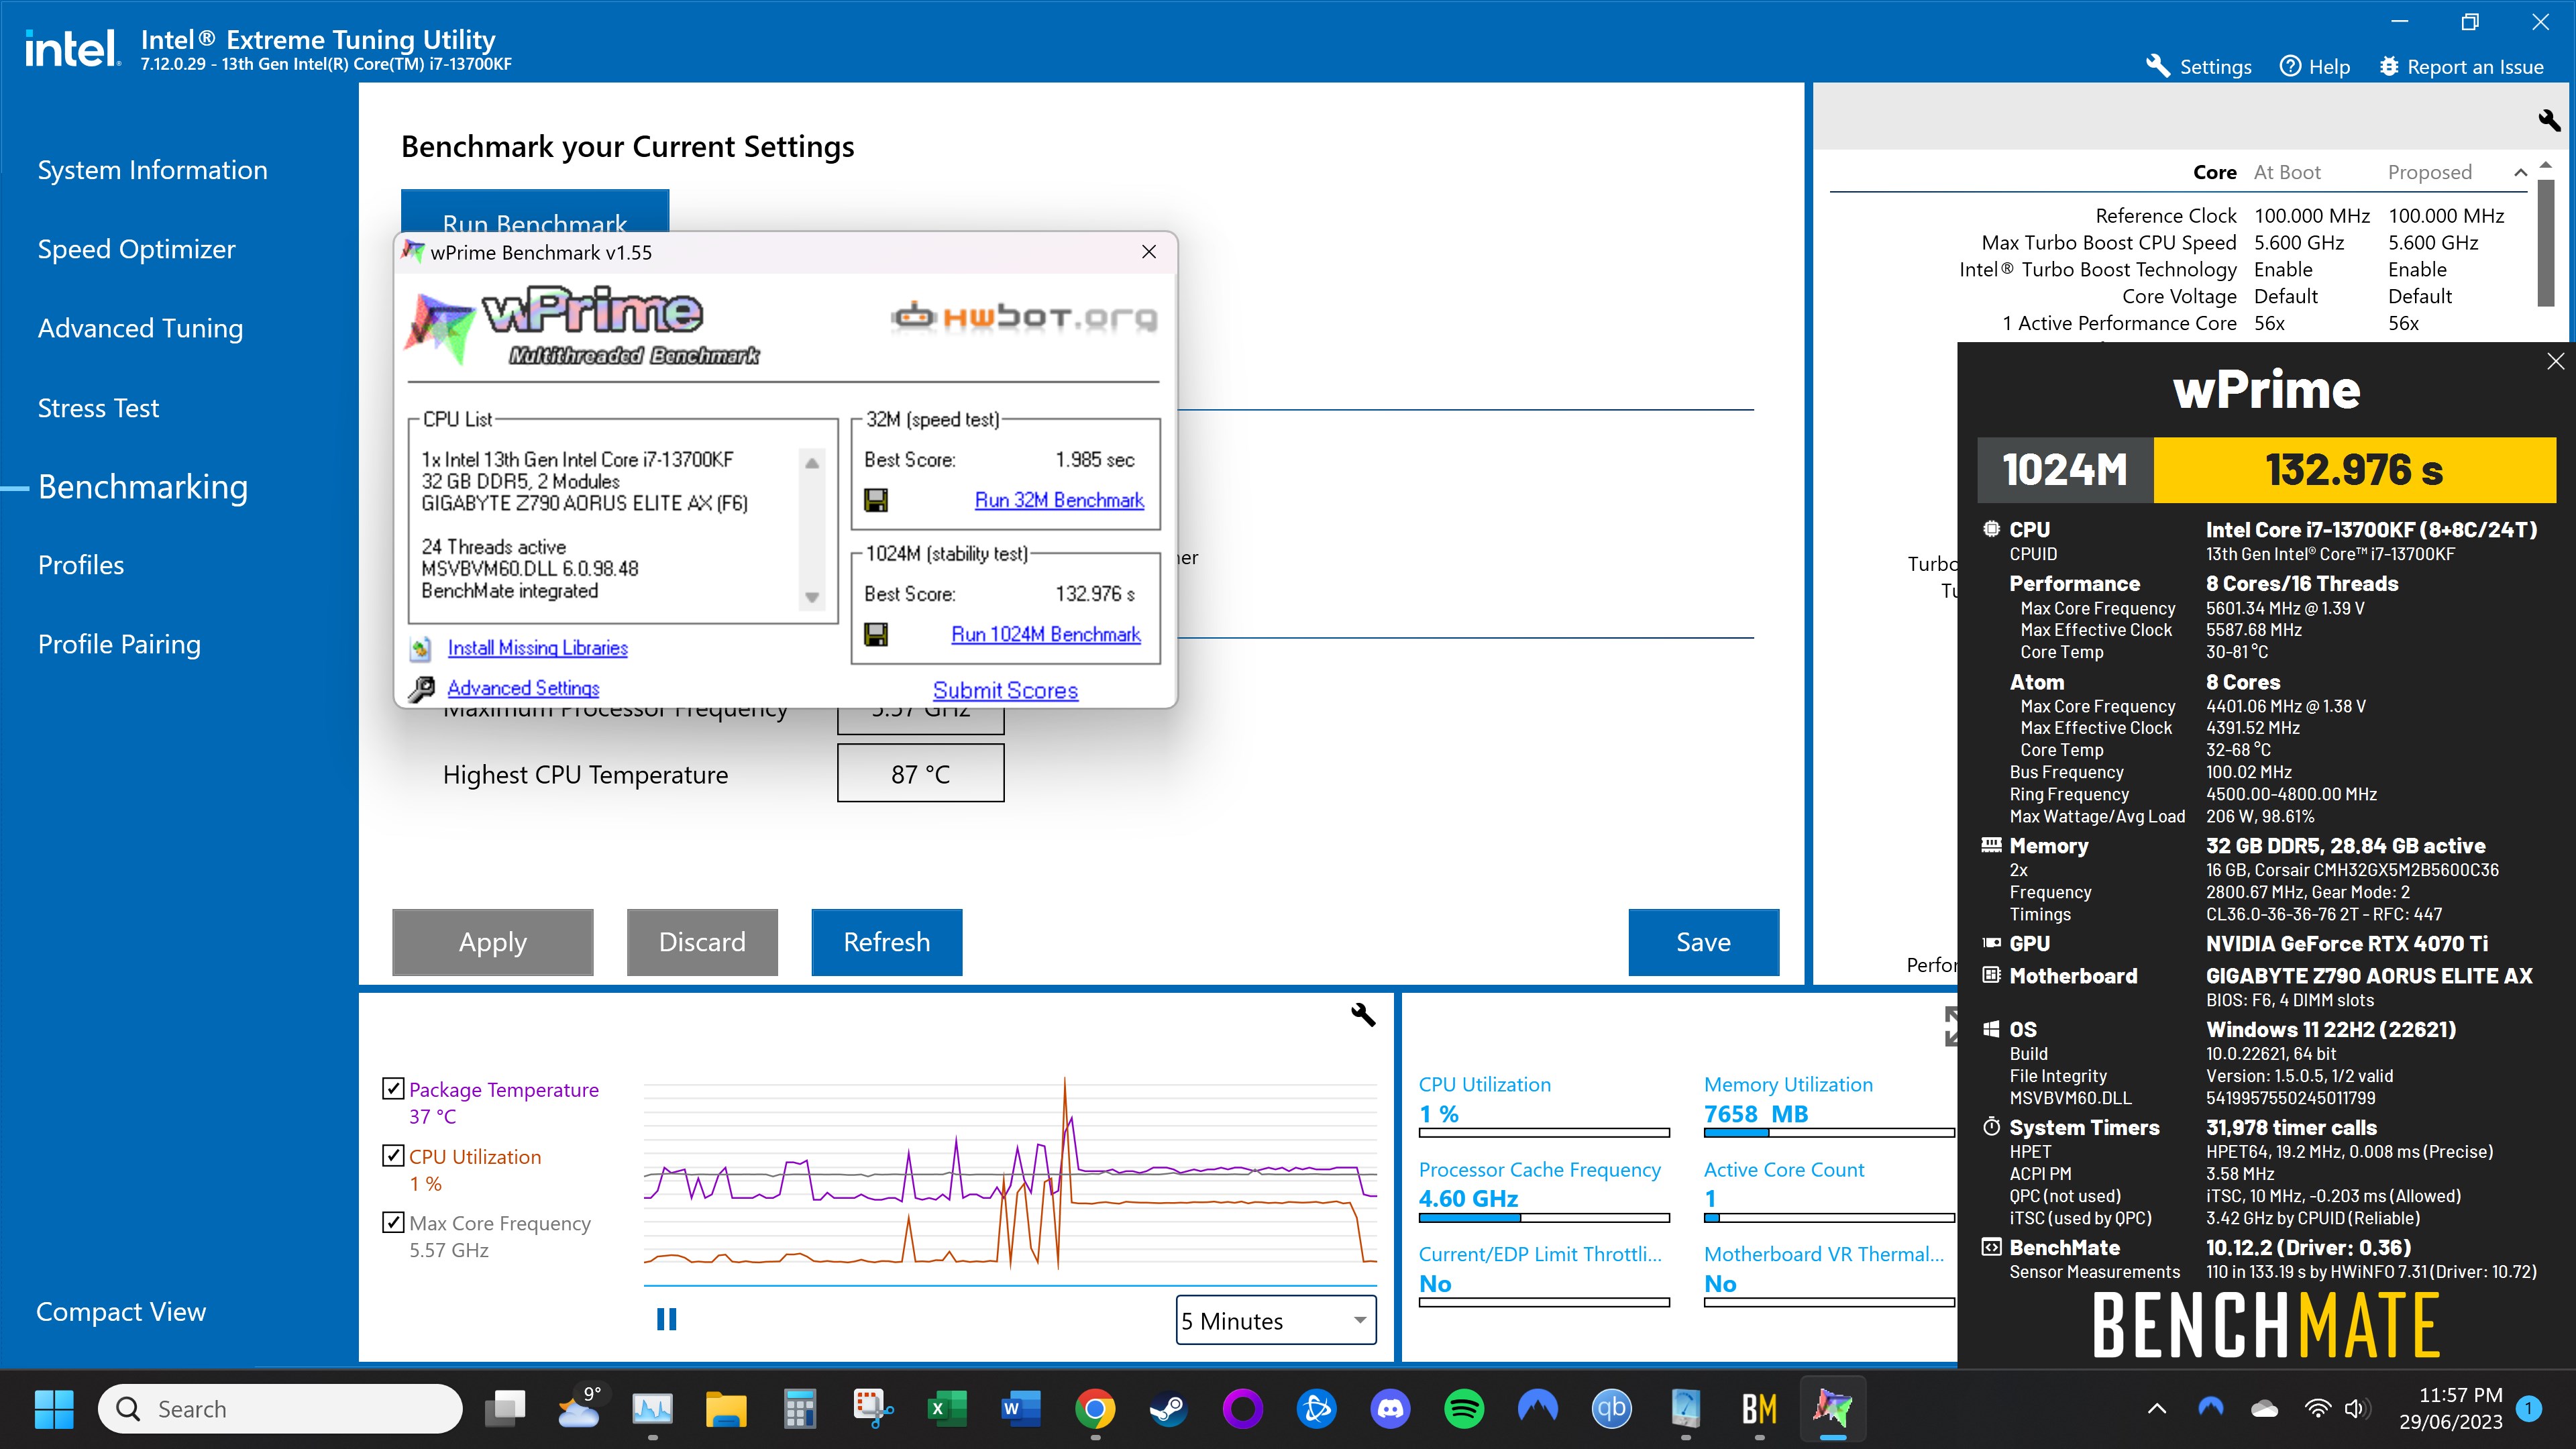Open BenchMate from the taskbar
The height and width of the screenshot is (1449, 2576).
(x=1759, y=1409)
